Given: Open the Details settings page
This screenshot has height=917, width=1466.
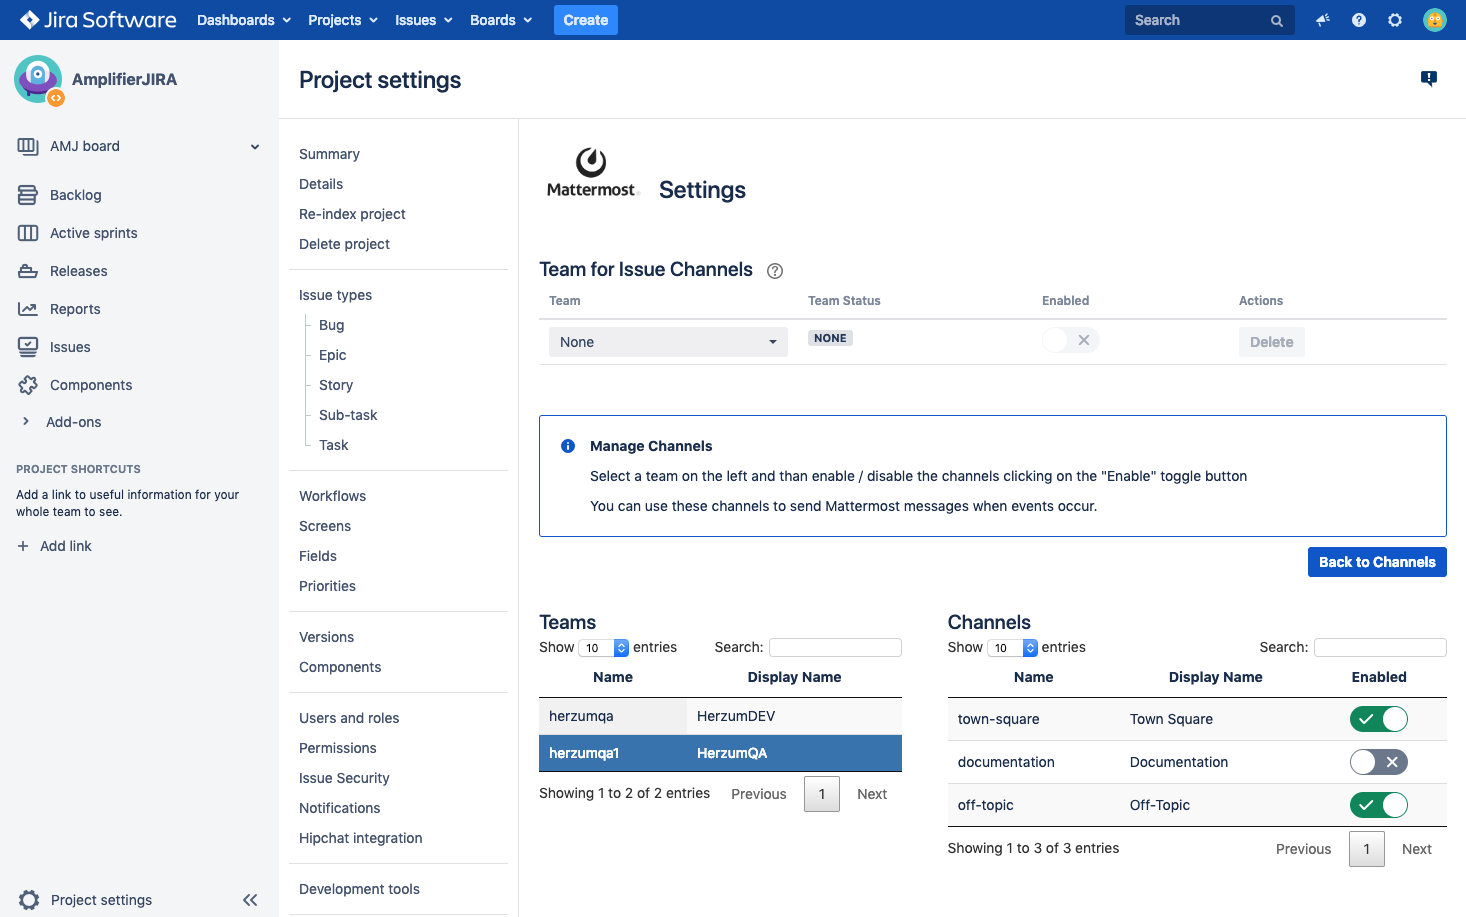Looking at the screenshot, I should tap(321, 184).
